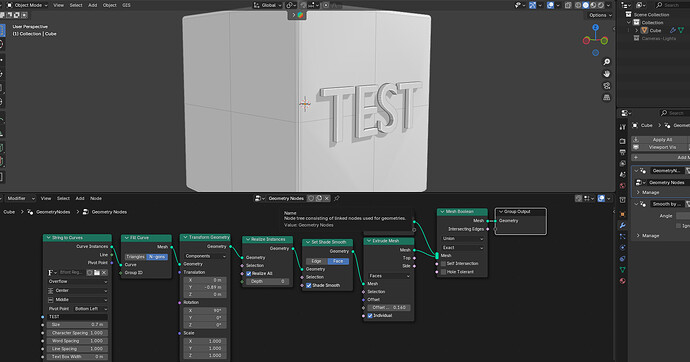Click Offset Scale 0.160 slider field
Screen dimensions: 690x362
pyautogui.click(x=389, y=308)
